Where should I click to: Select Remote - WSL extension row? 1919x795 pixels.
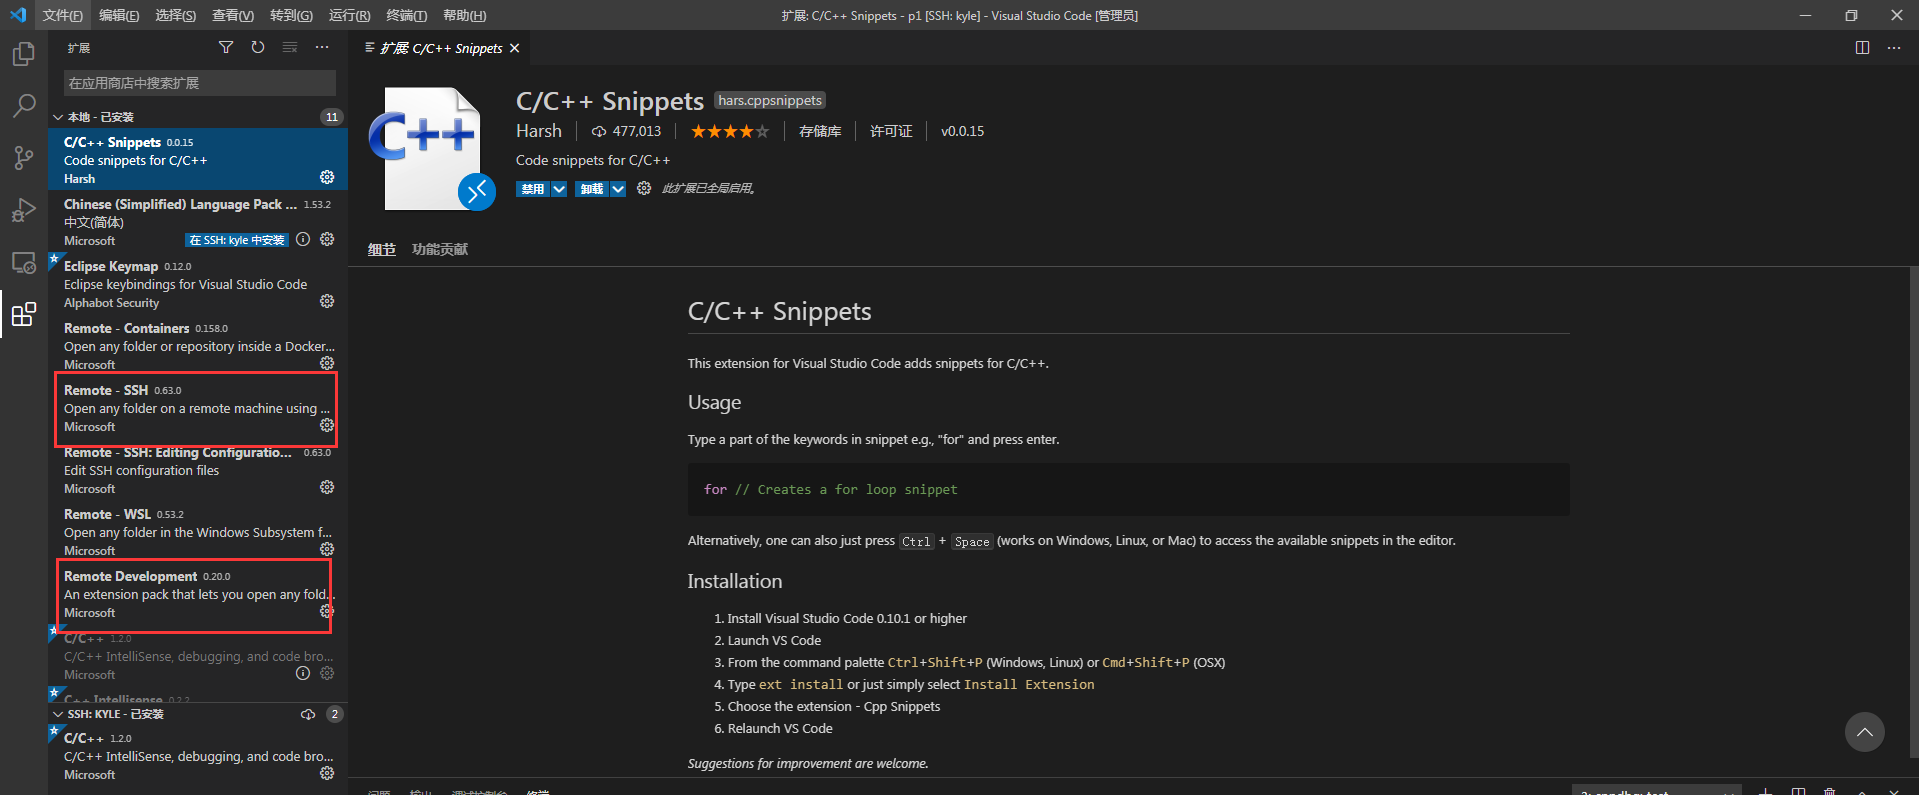pos(198,532)
